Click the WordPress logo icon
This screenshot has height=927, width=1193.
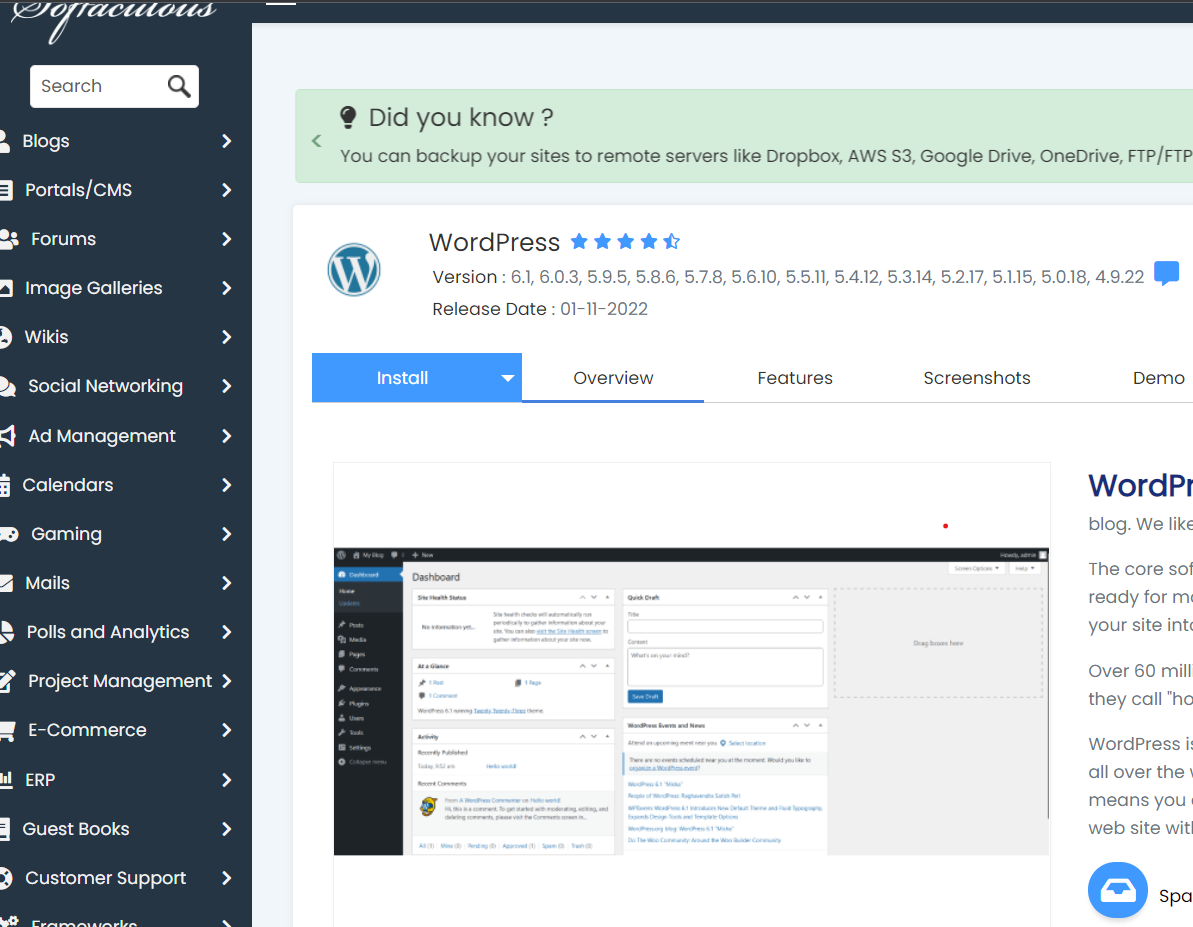coord(354,269)
